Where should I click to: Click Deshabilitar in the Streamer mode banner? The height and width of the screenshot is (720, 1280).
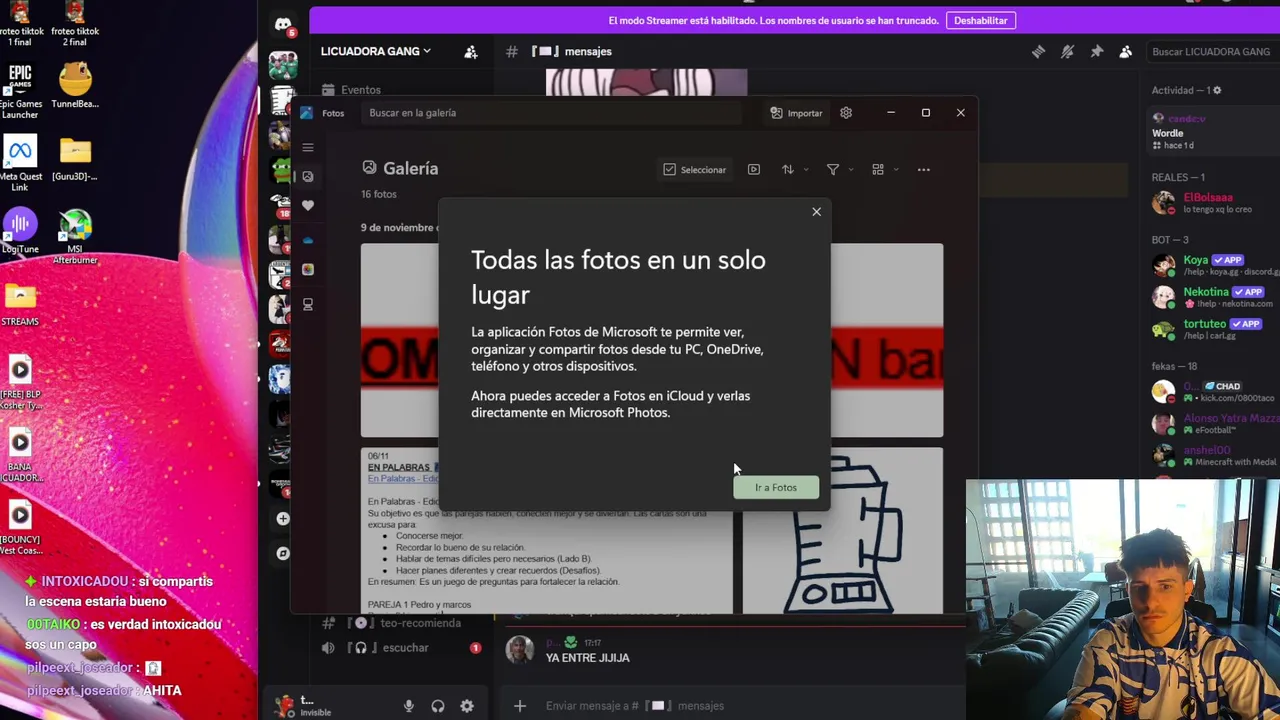pos(980,20)
